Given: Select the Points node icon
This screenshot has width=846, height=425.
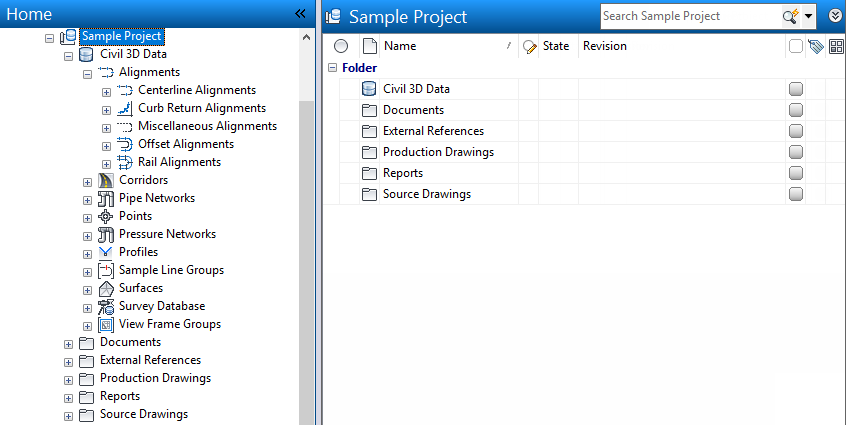Looking at the screenshot, I should (106, 216).
